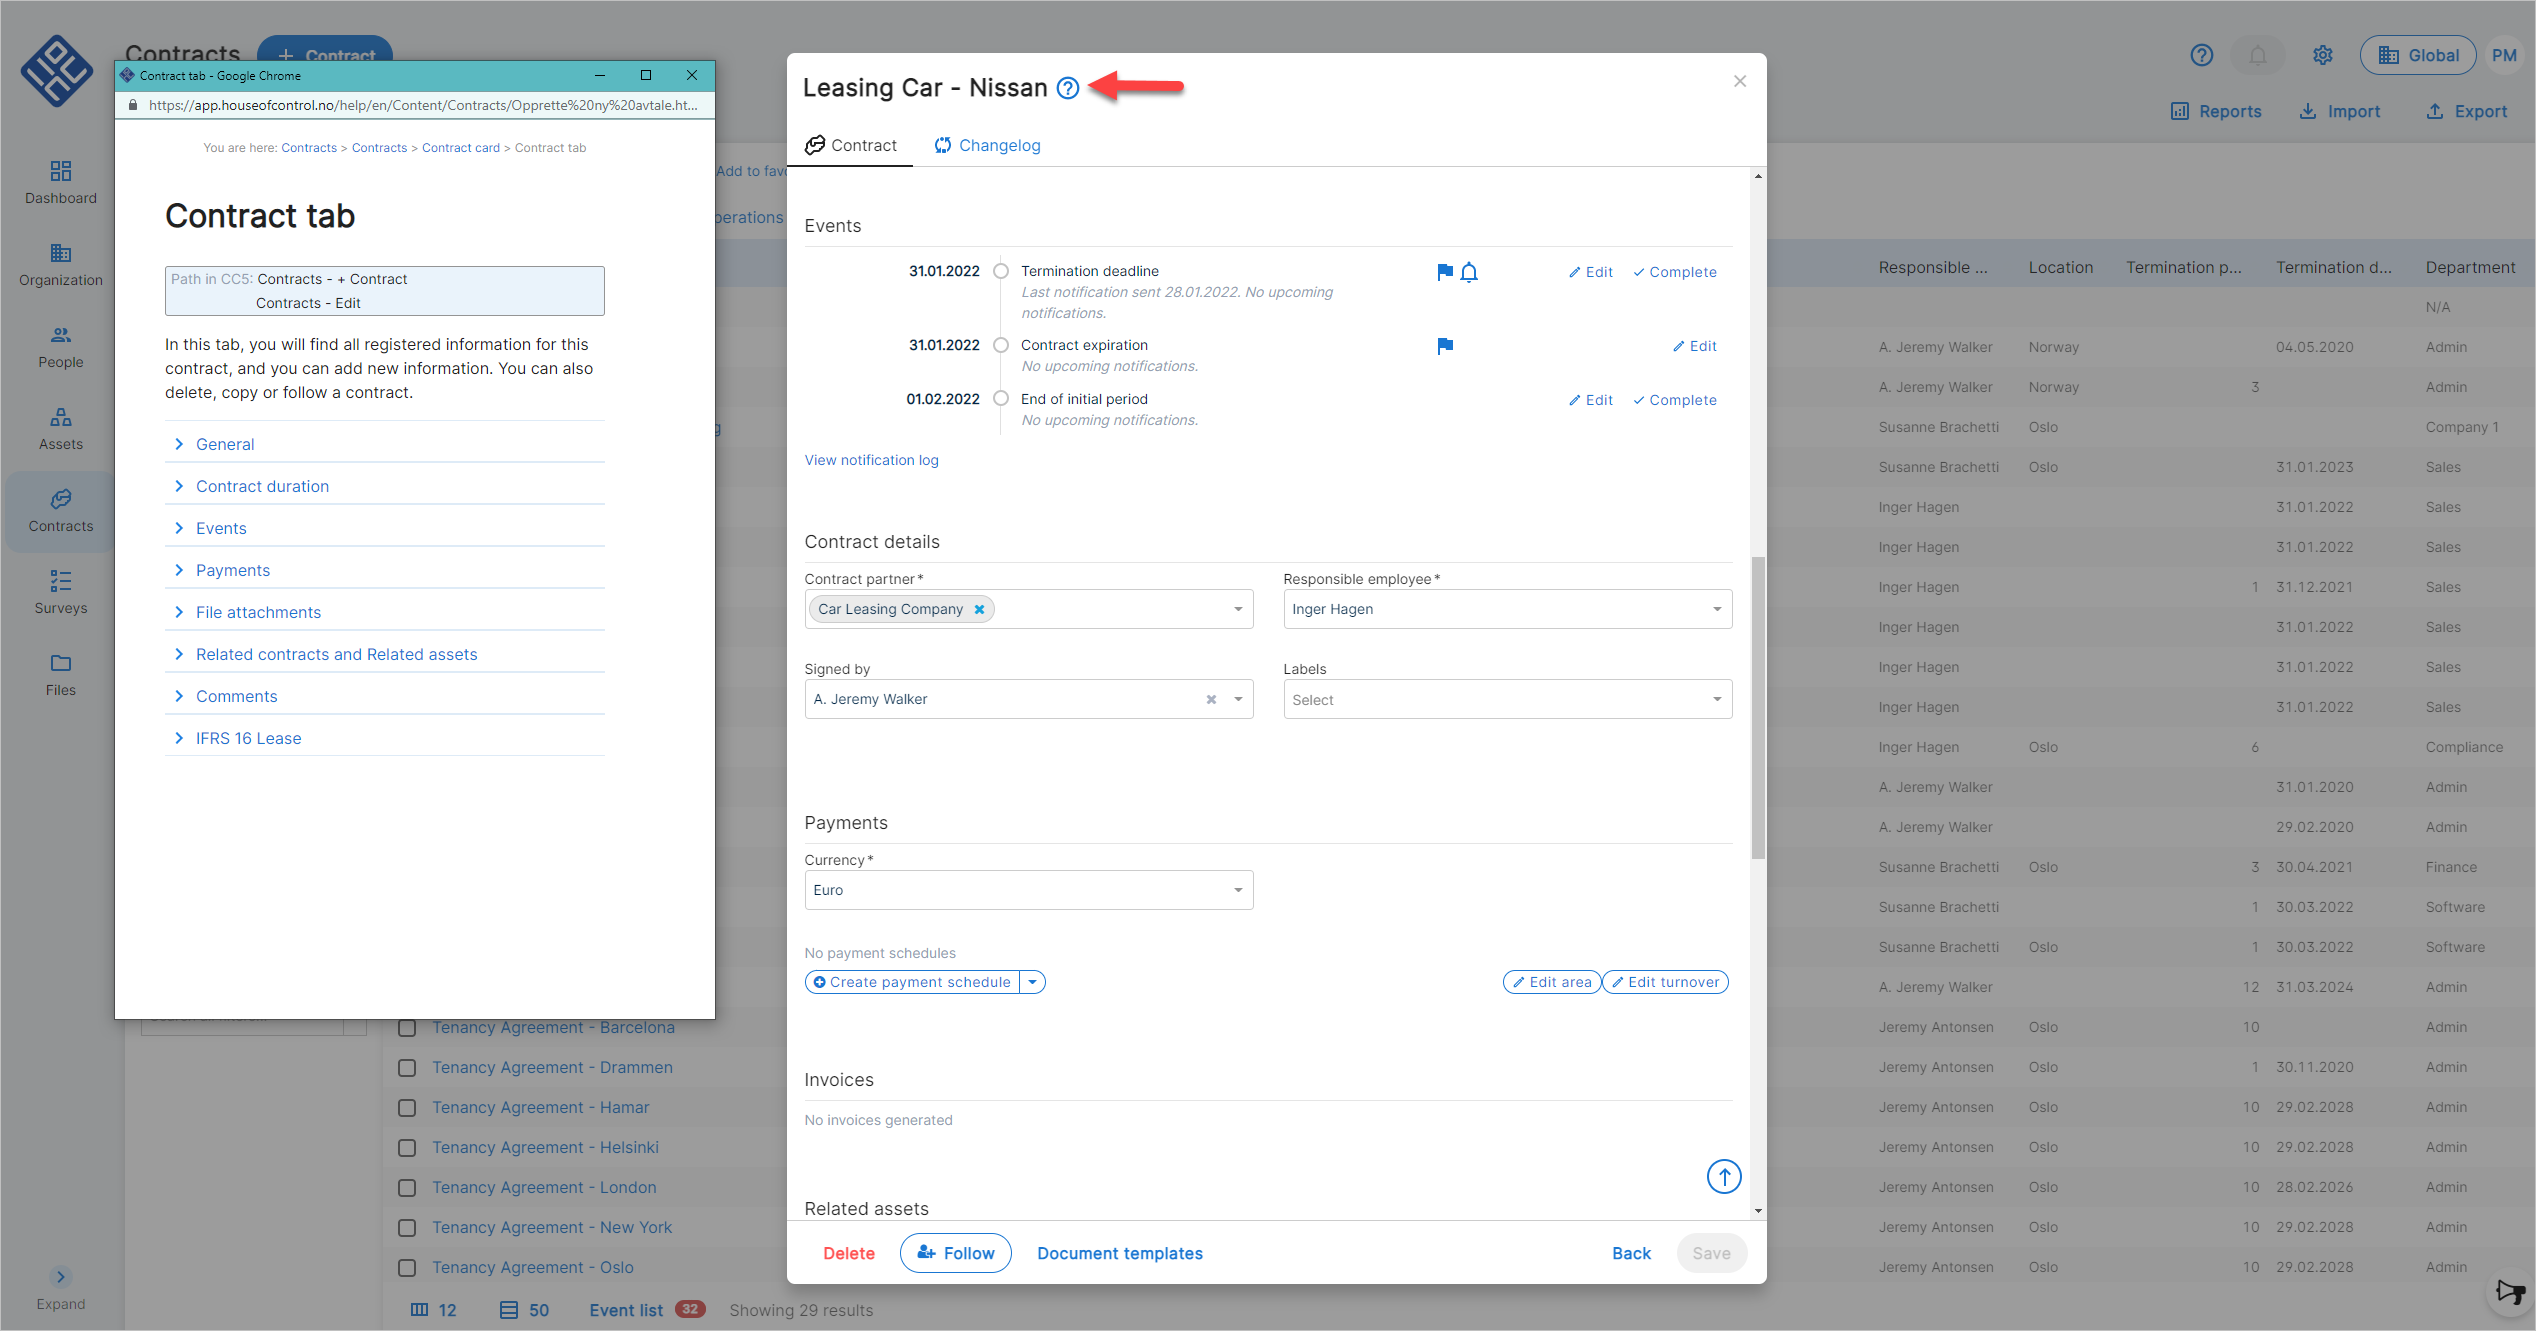Open notifications bell in top bar
Screen dimensions: 2536x1331
pyautogui.click(x=2258, y=55)
